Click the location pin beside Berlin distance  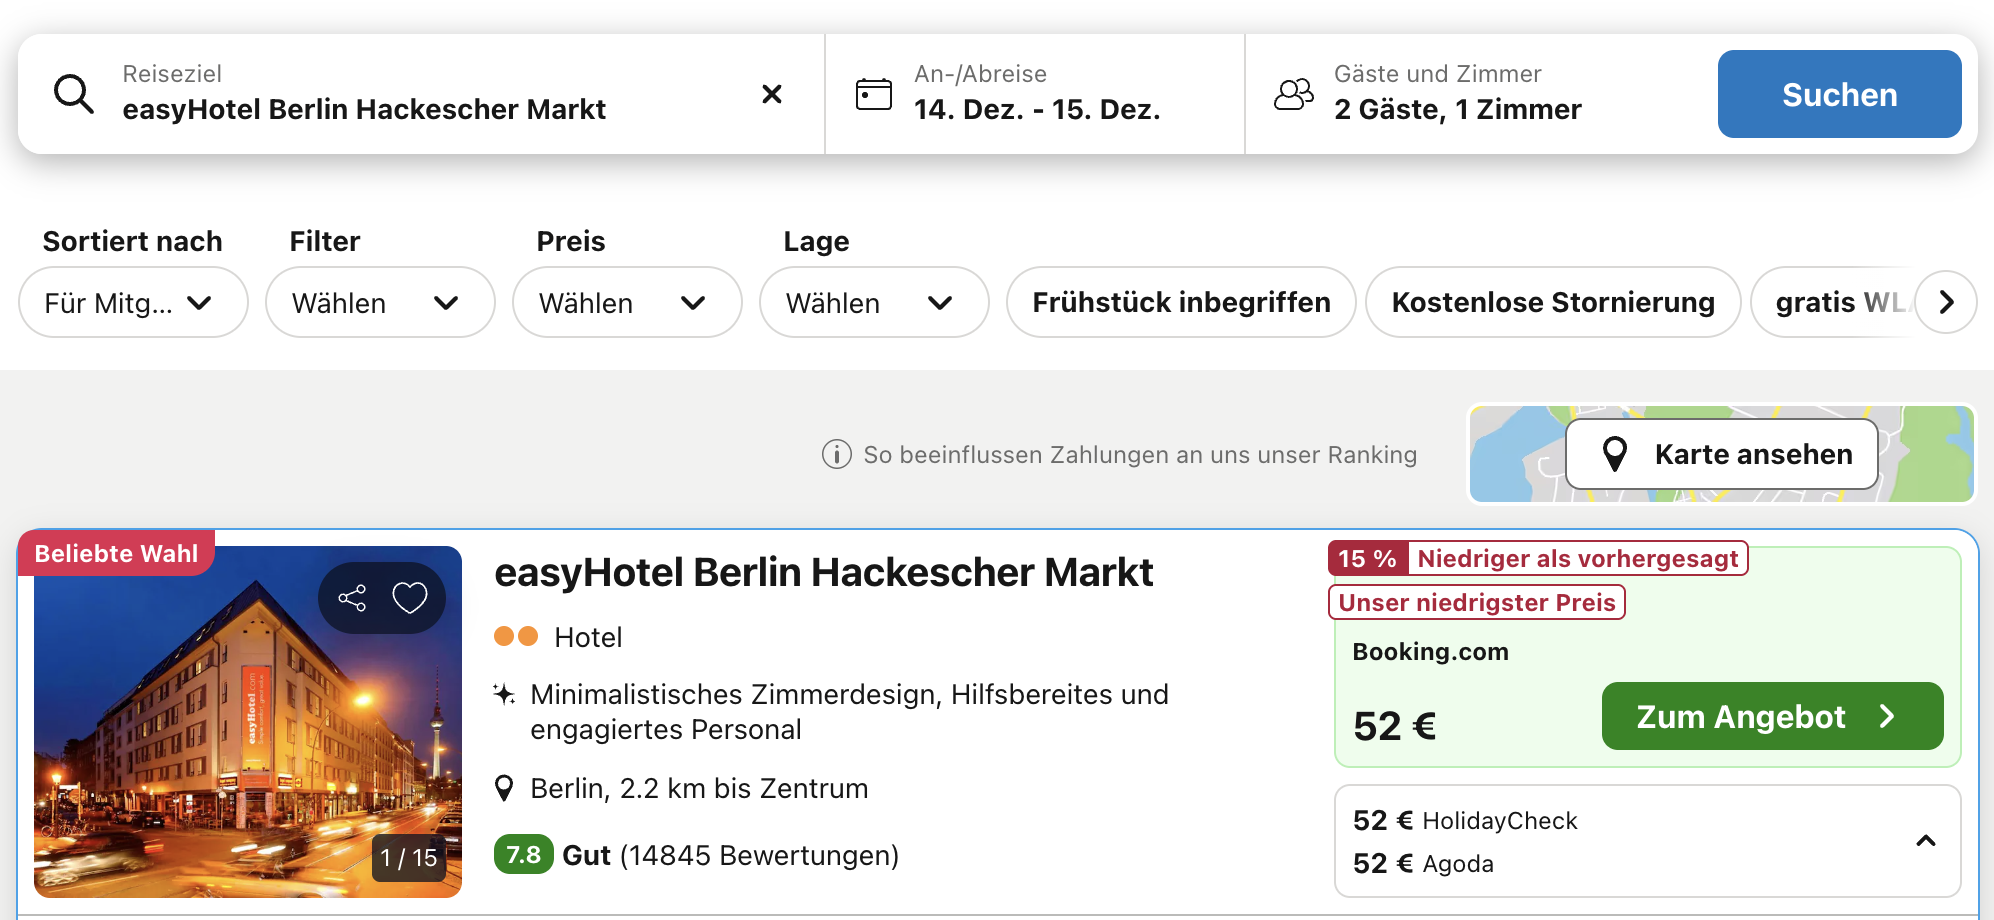[505, 788]
